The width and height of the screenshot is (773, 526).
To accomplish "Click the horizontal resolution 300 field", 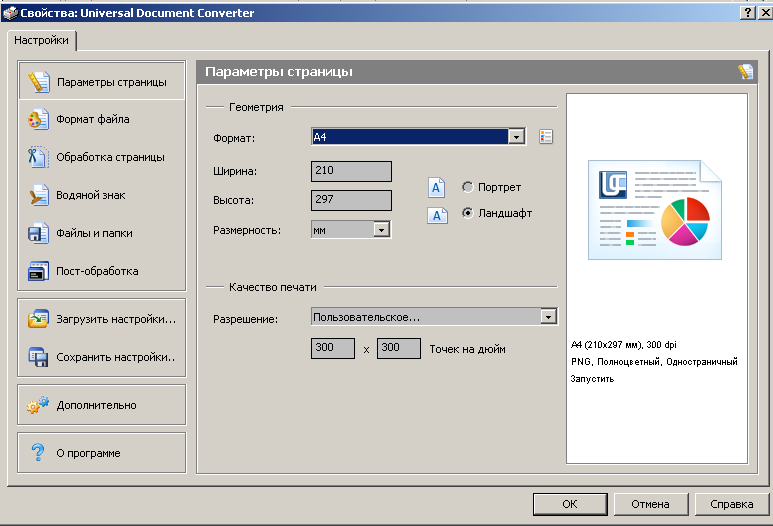I will [333, 348].
